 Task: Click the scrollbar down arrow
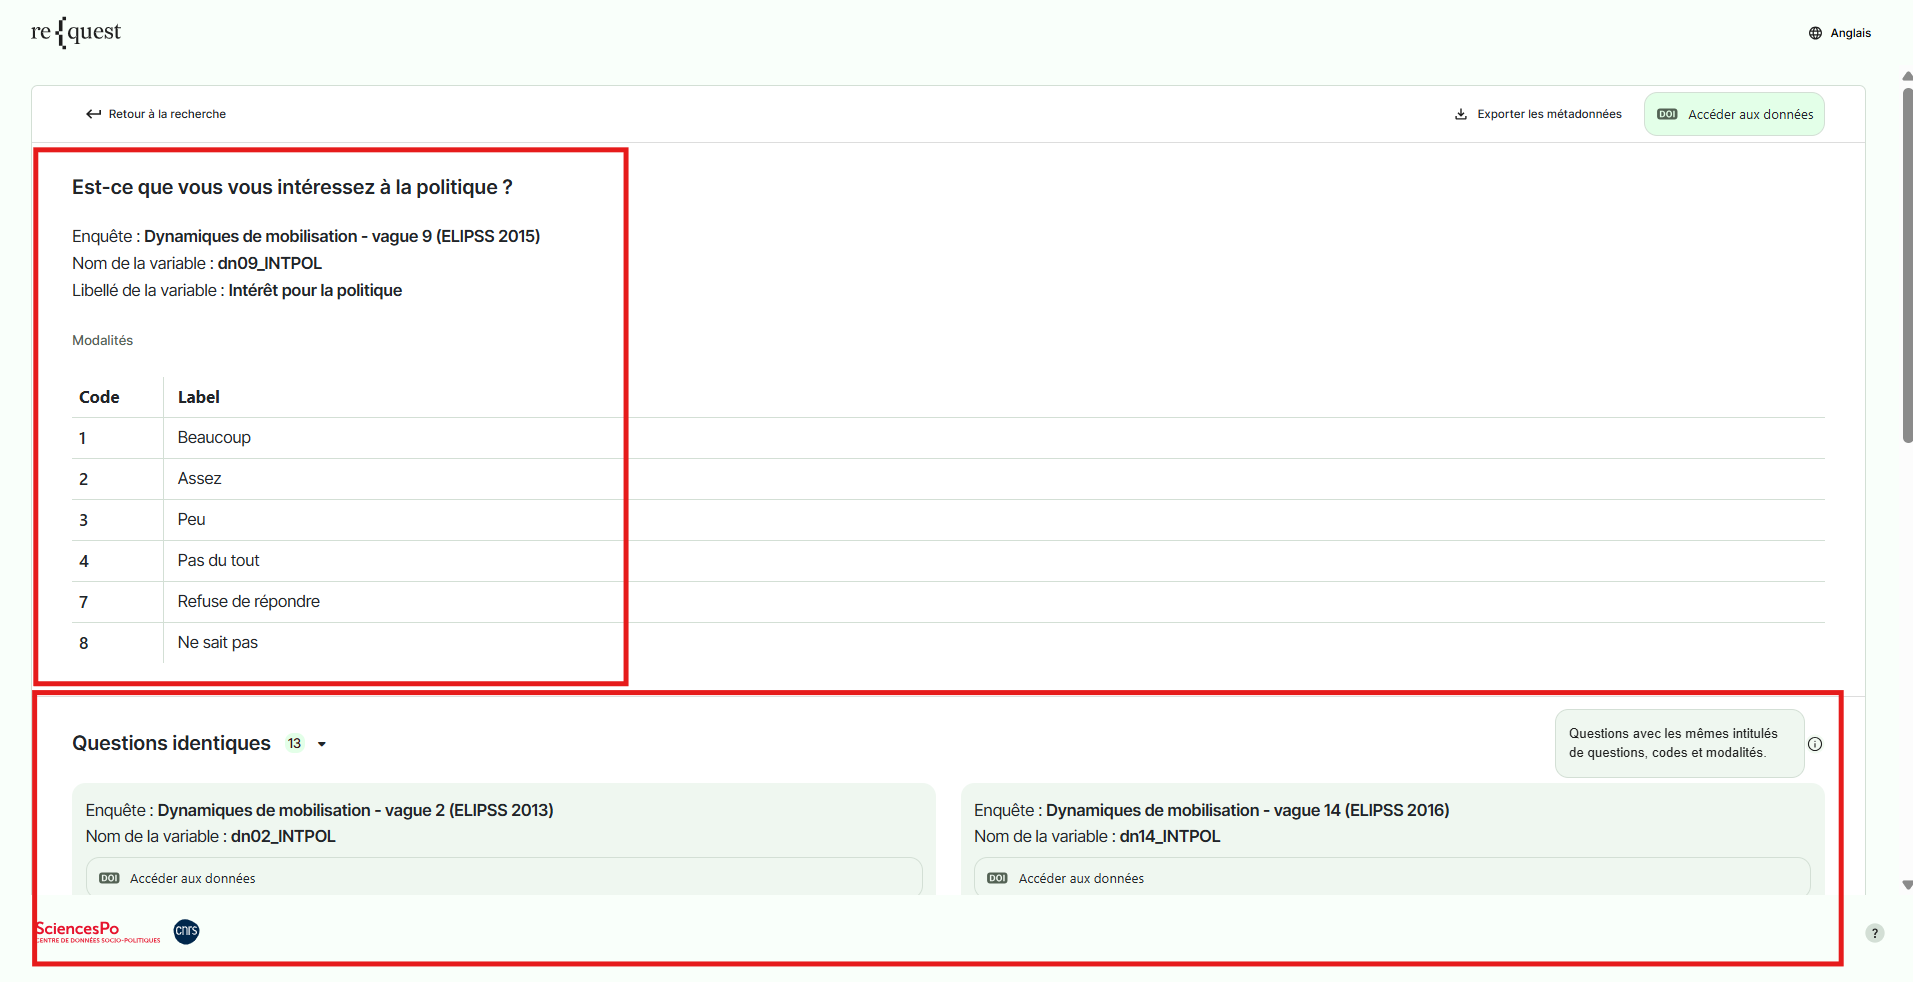(1907, 885)
